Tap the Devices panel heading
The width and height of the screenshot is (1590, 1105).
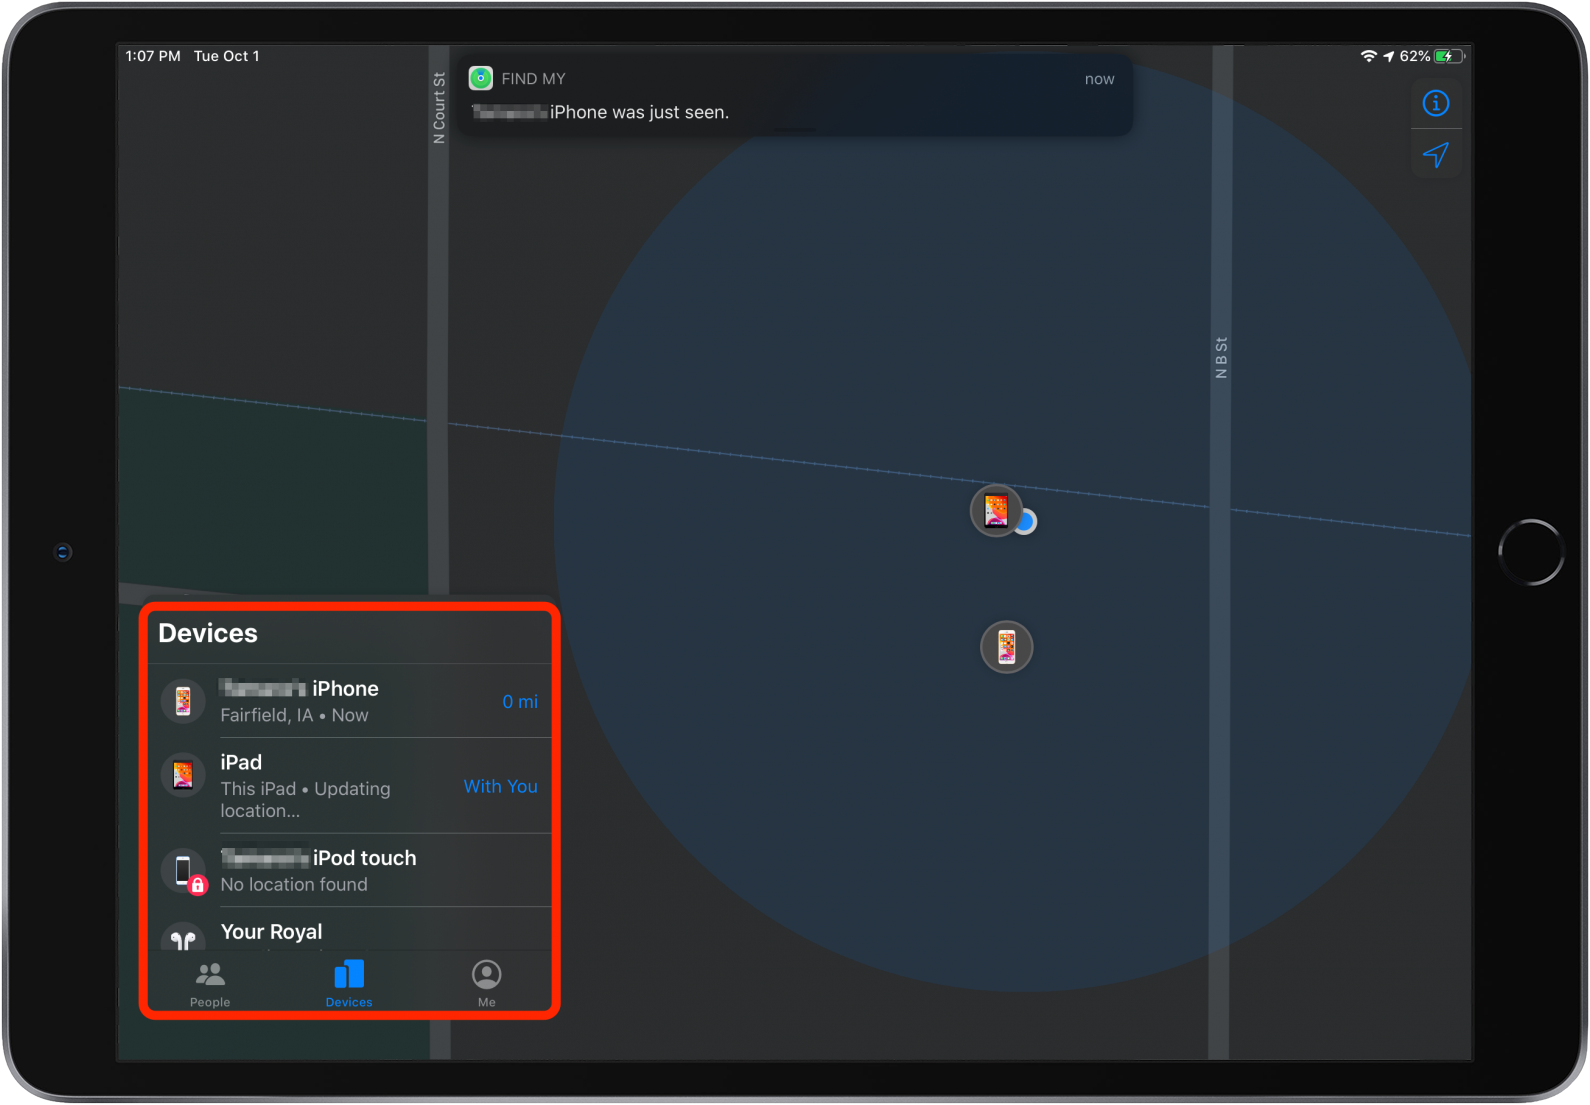[208, 633]
